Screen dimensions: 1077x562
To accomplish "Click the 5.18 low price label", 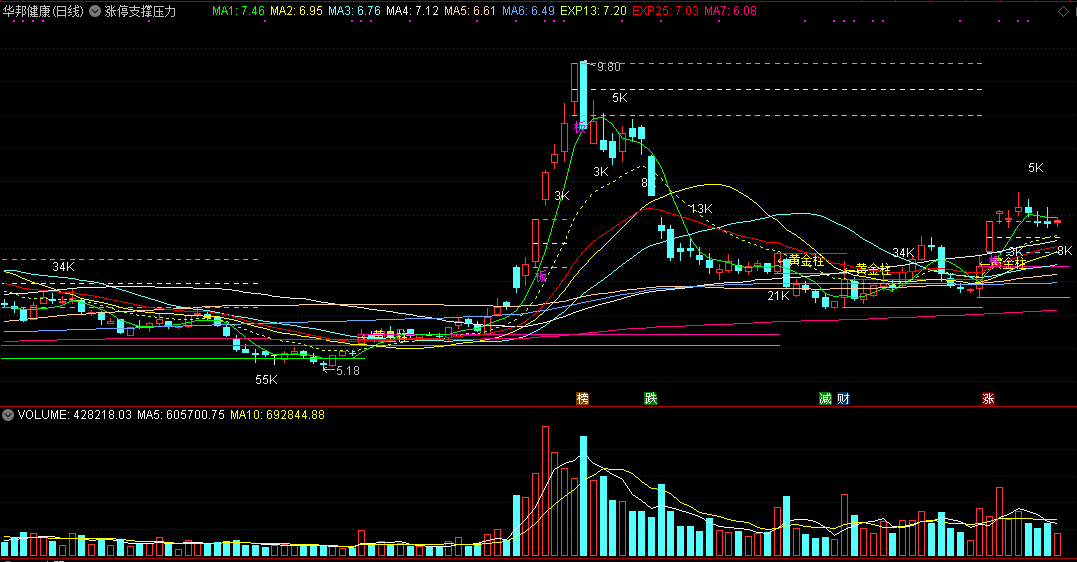I will (348, 371).
